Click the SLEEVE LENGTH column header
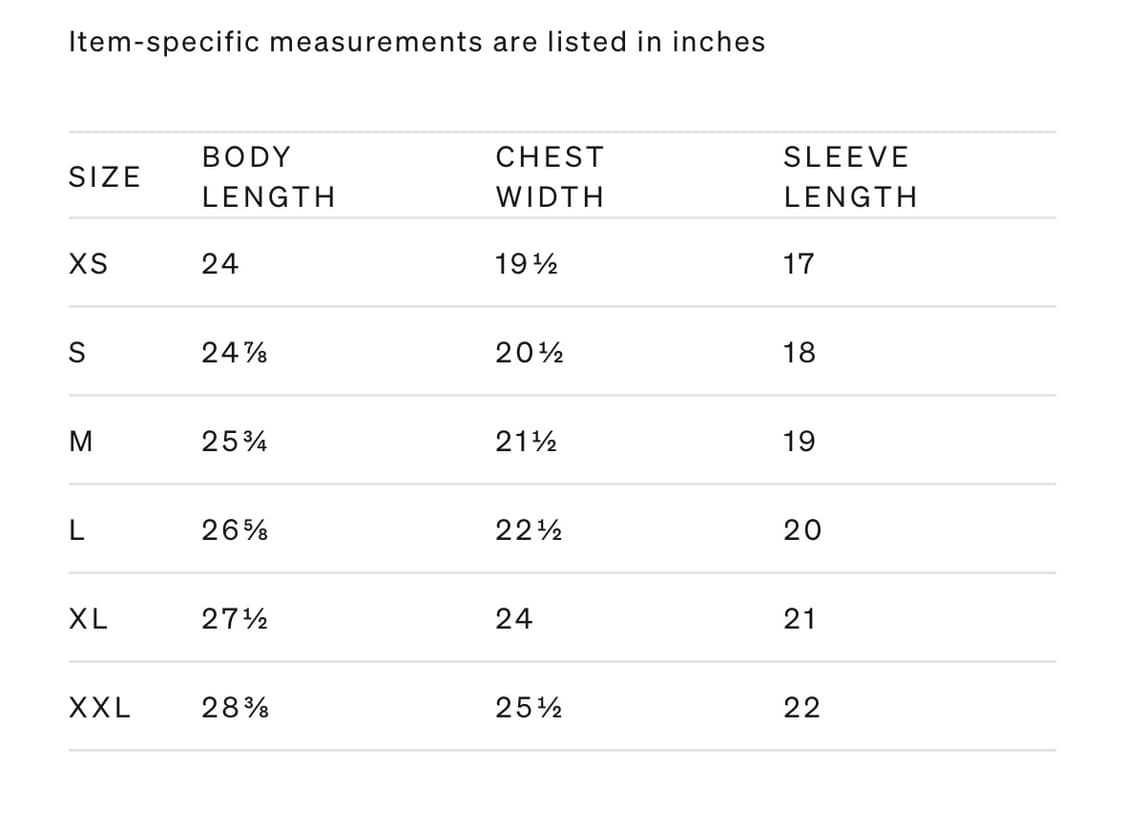Image resolution: width=1125 pixels, height=825 pixels. pos(850,177)
